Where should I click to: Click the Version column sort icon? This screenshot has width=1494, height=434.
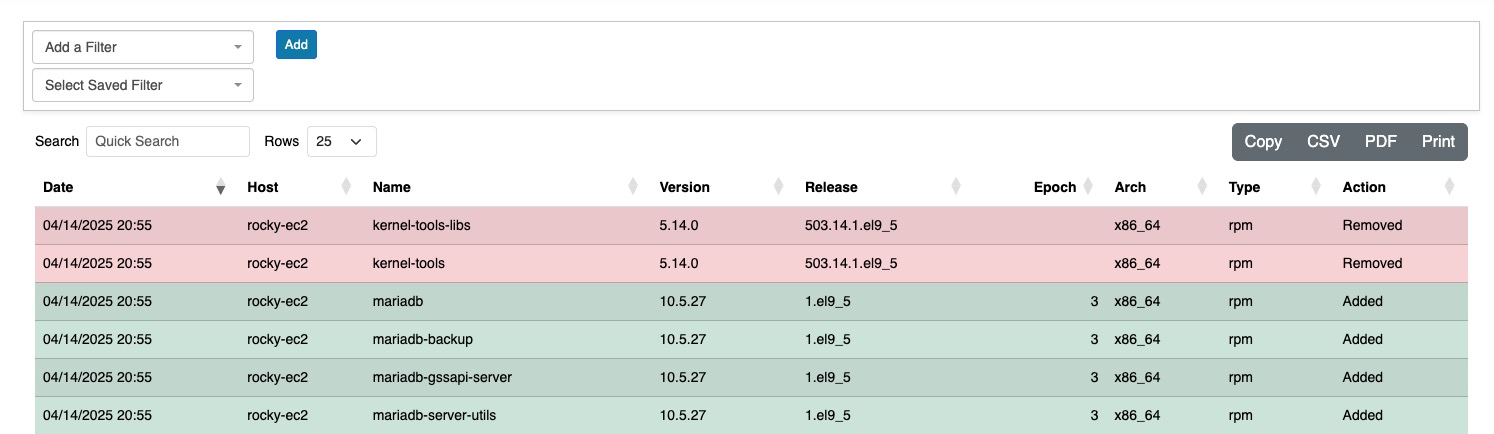click(x=778, y=187)
